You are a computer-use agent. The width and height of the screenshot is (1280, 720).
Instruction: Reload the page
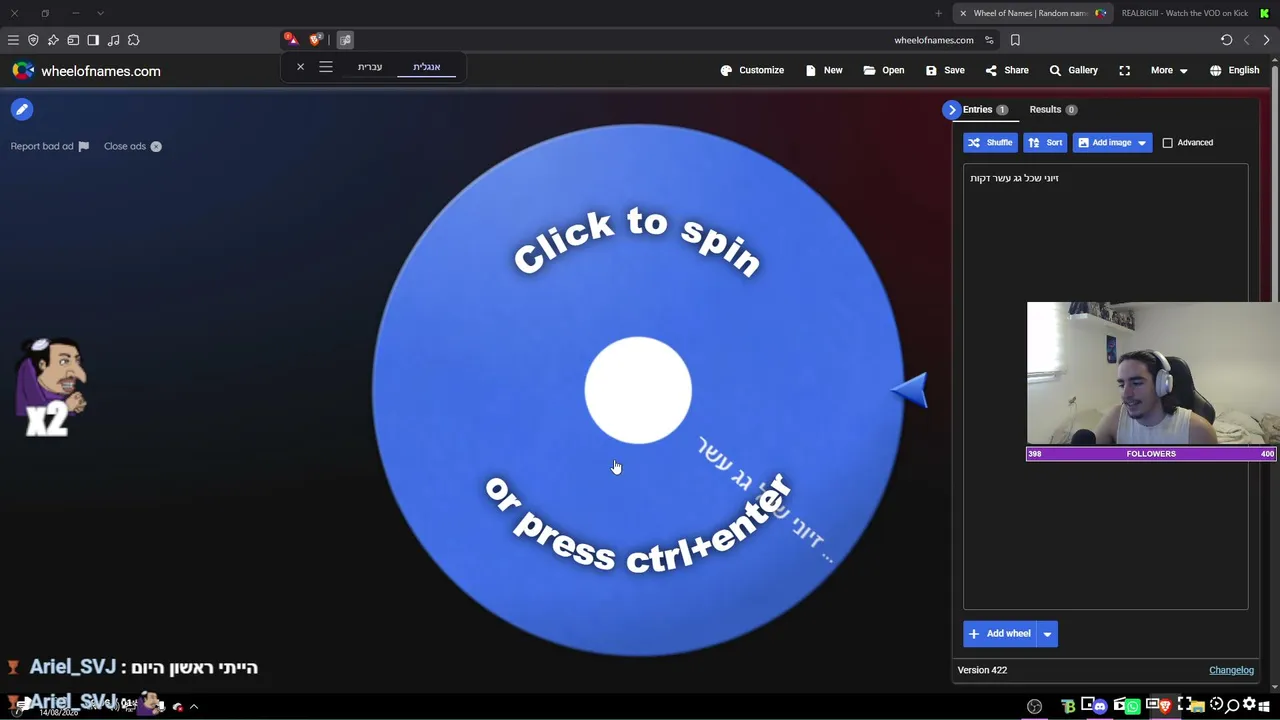coord(1226,40)
